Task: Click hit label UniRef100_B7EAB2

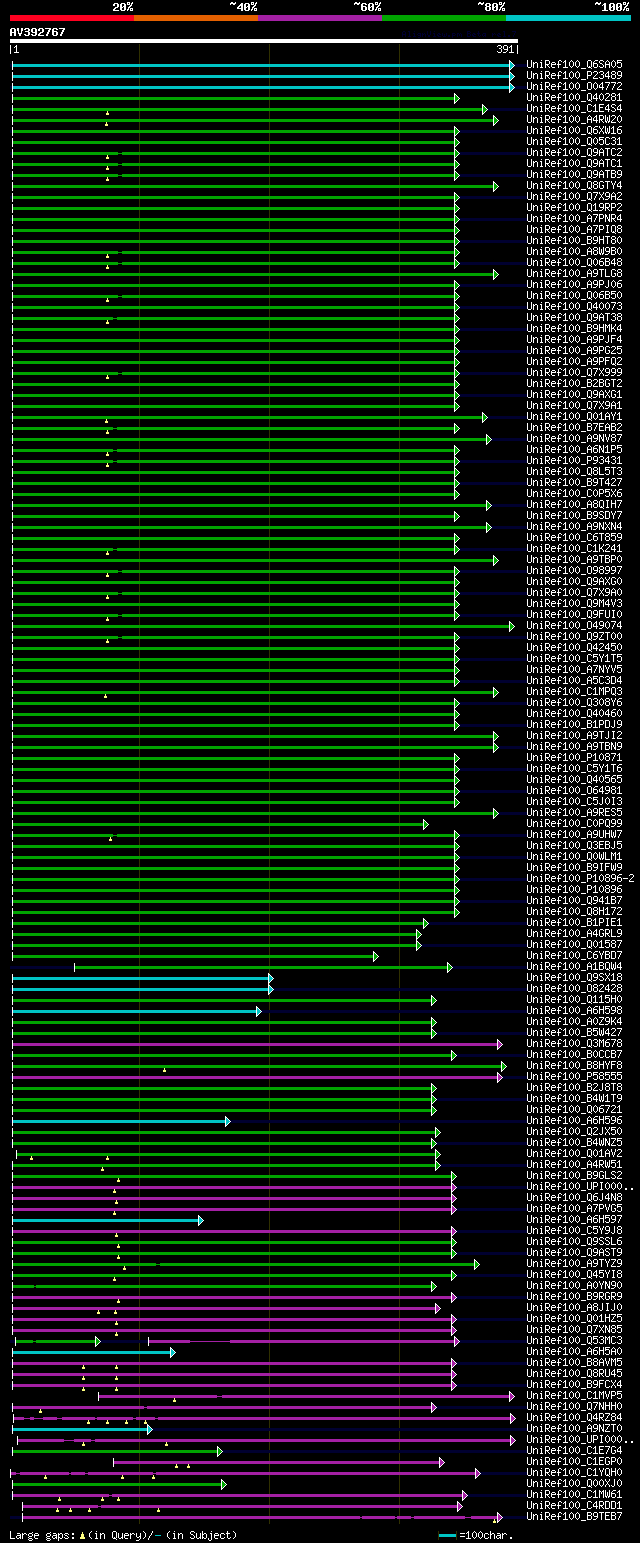Action: [574, 427]
